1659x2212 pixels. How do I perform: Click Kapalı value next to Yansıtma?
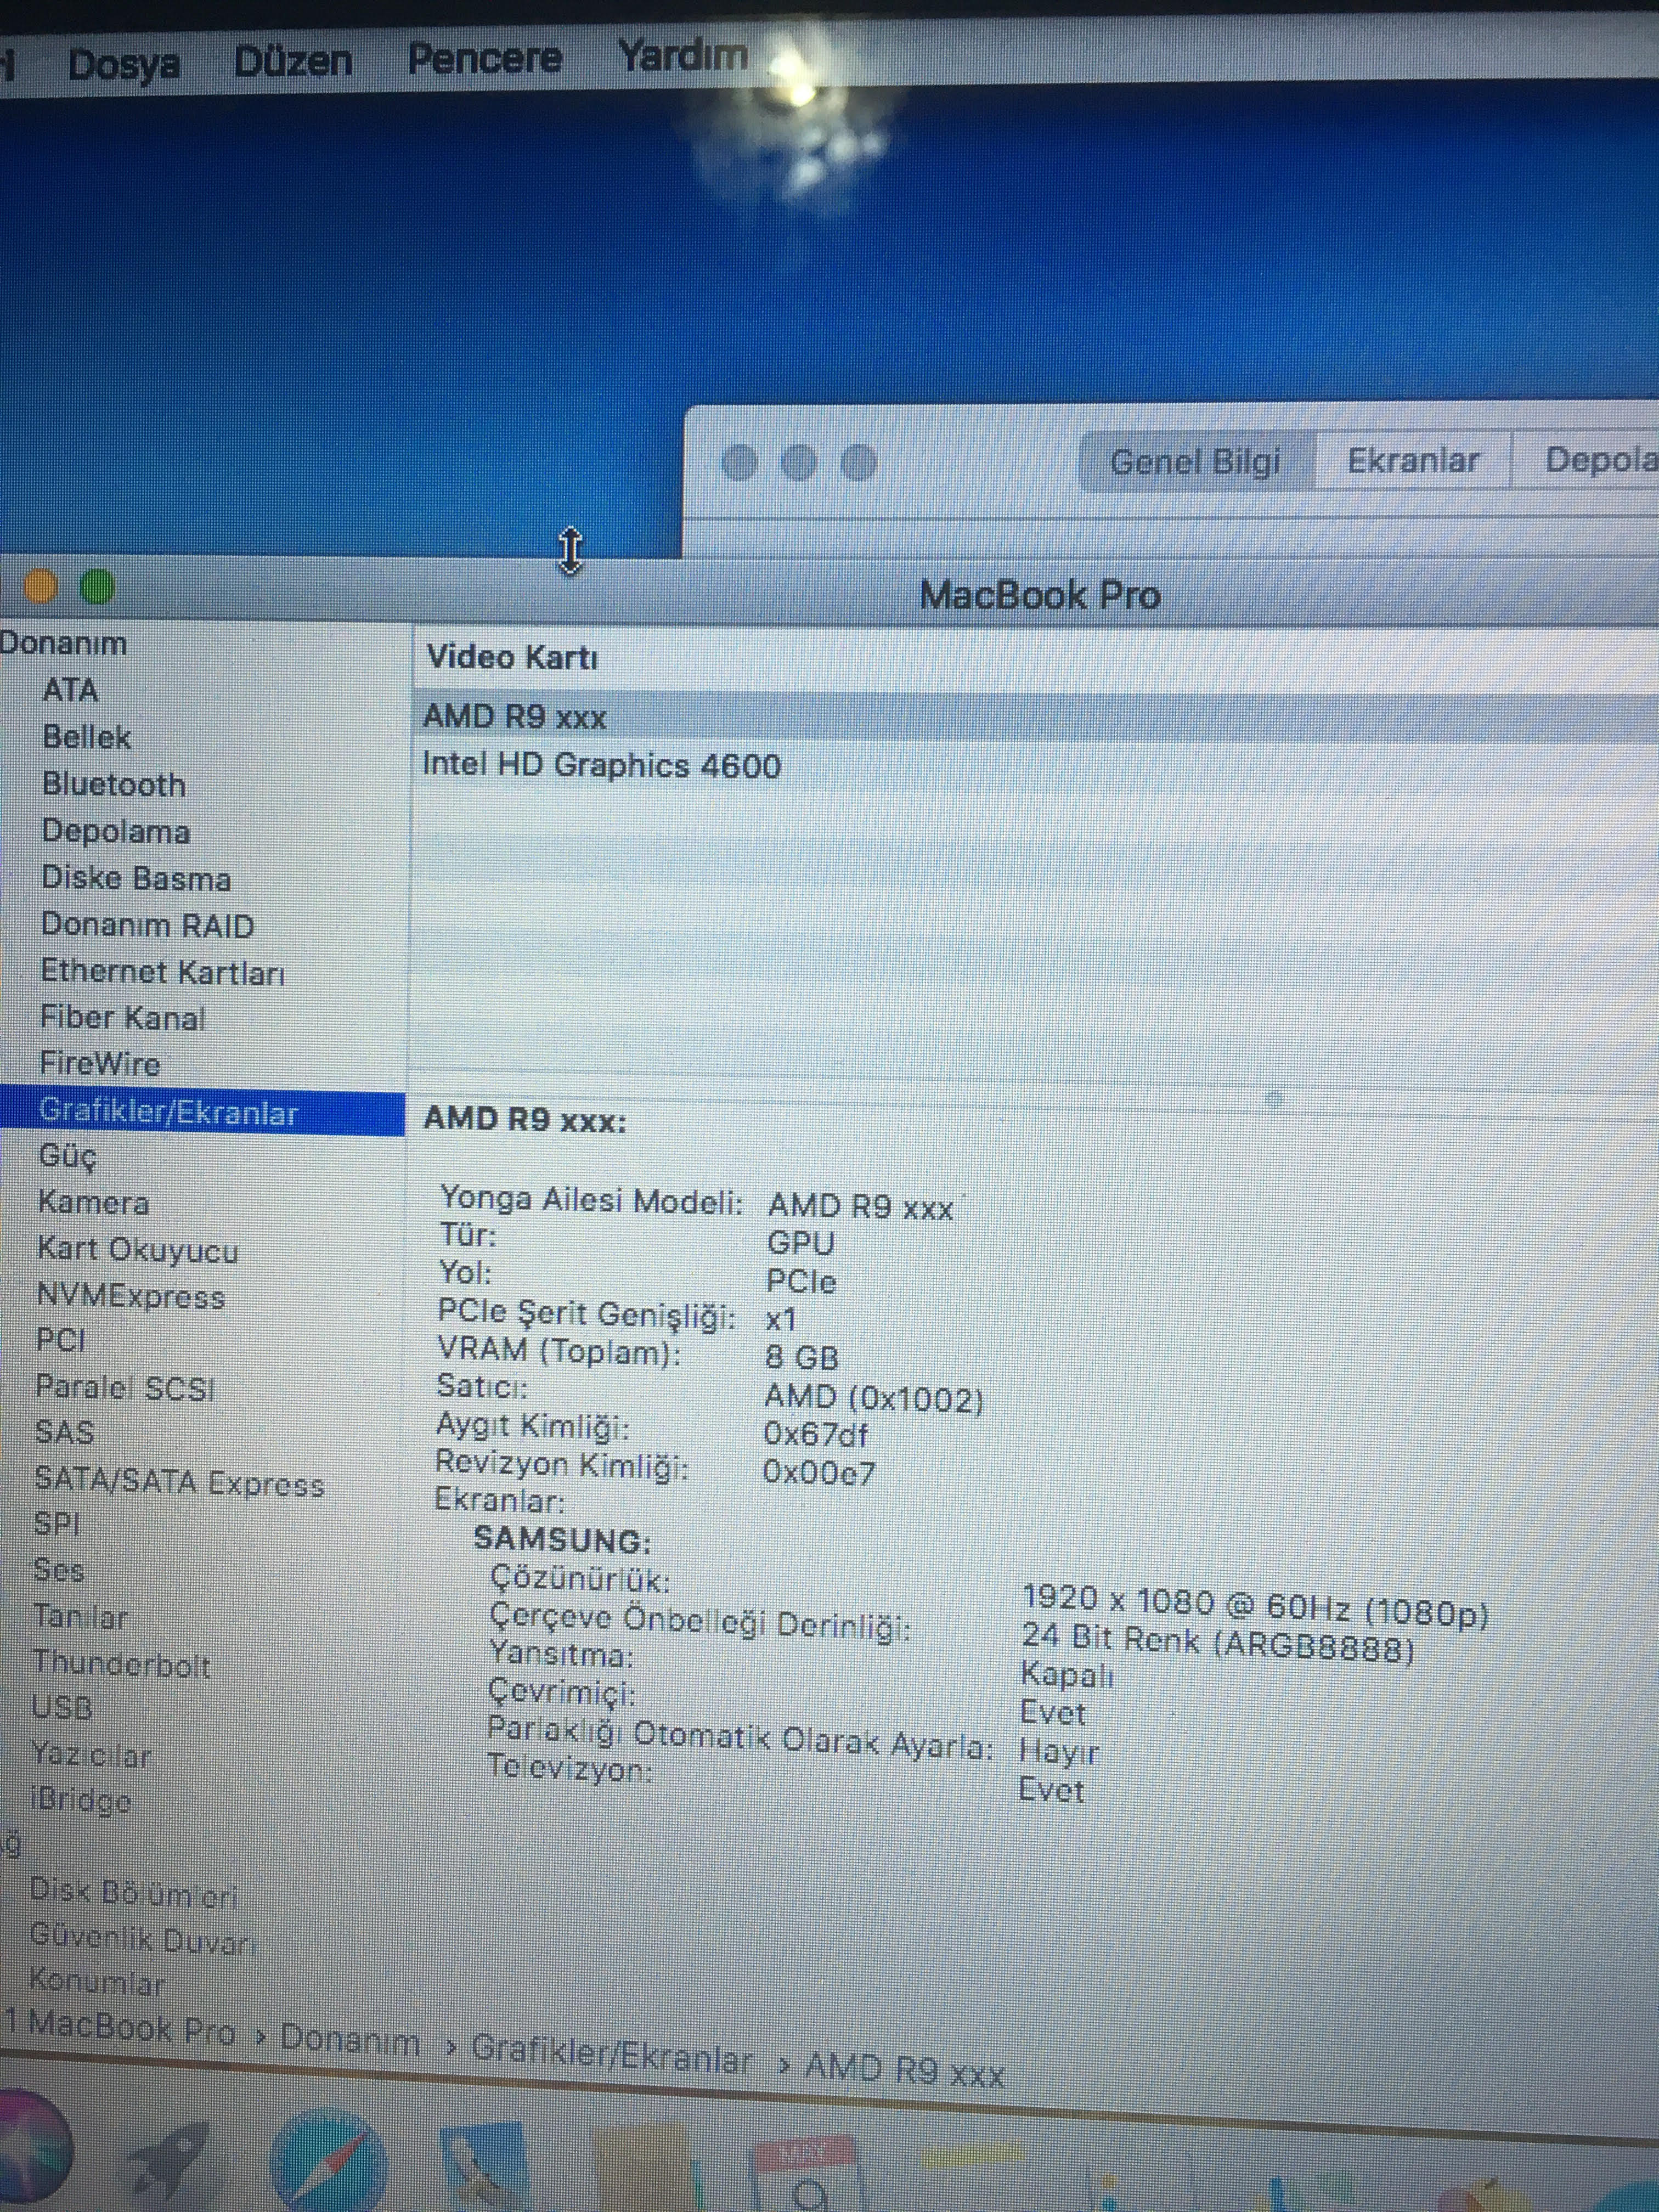[x=1066, y=1674]
